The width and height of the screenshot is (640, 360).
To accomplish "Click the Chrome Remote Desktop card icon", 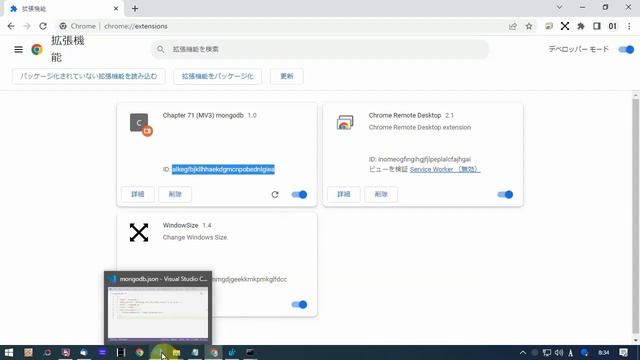I will [345, 122].
